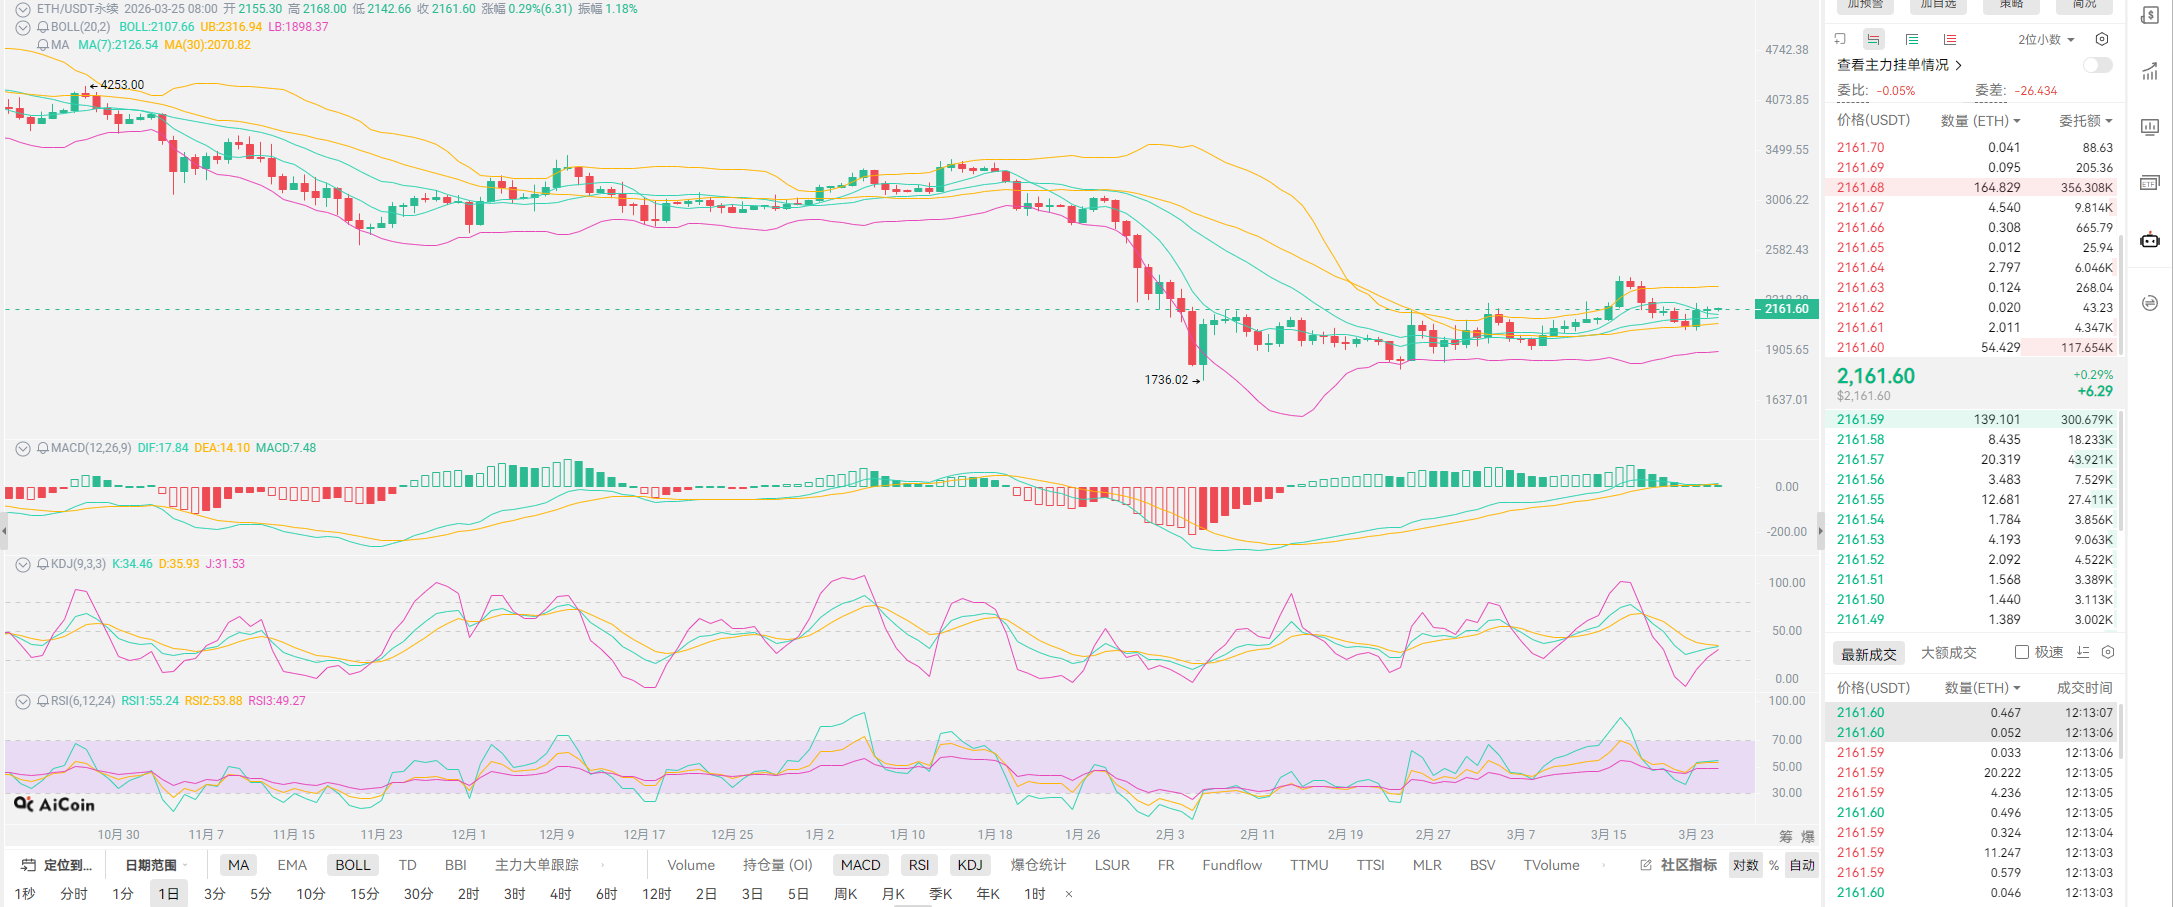Toggle 对数 logarithmic scale button
This screenshot has width=2173, height=907.
point(1745,865)
